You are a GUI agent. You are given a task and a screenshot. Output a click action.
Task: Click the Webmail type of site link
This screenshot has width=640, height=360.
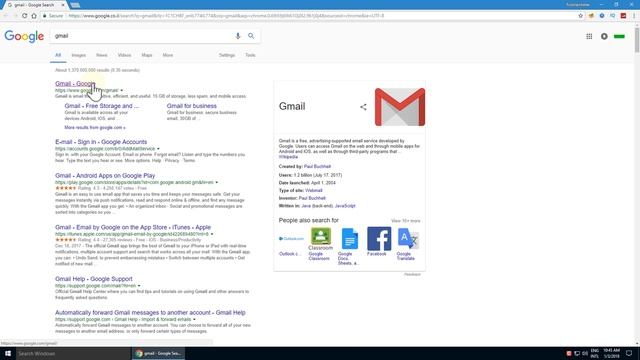(x=313, y=191)
